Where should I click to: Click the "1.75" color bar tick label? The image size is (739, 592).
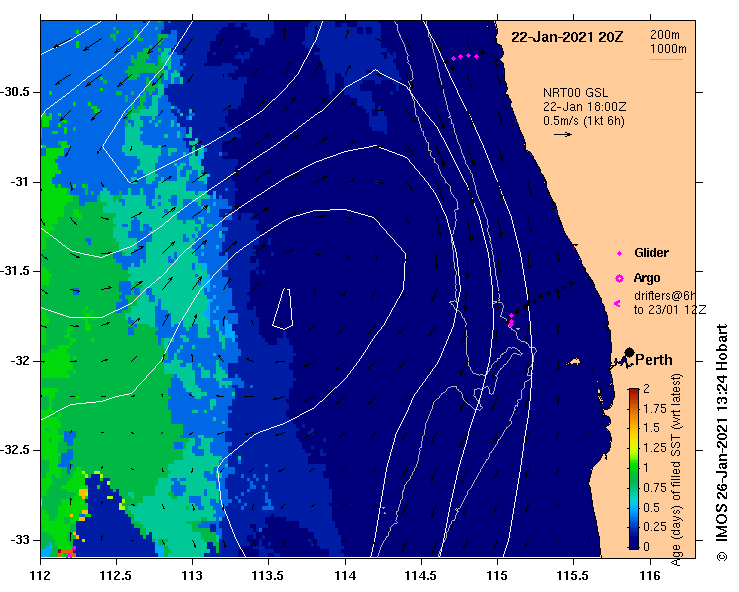pos(655,409)
